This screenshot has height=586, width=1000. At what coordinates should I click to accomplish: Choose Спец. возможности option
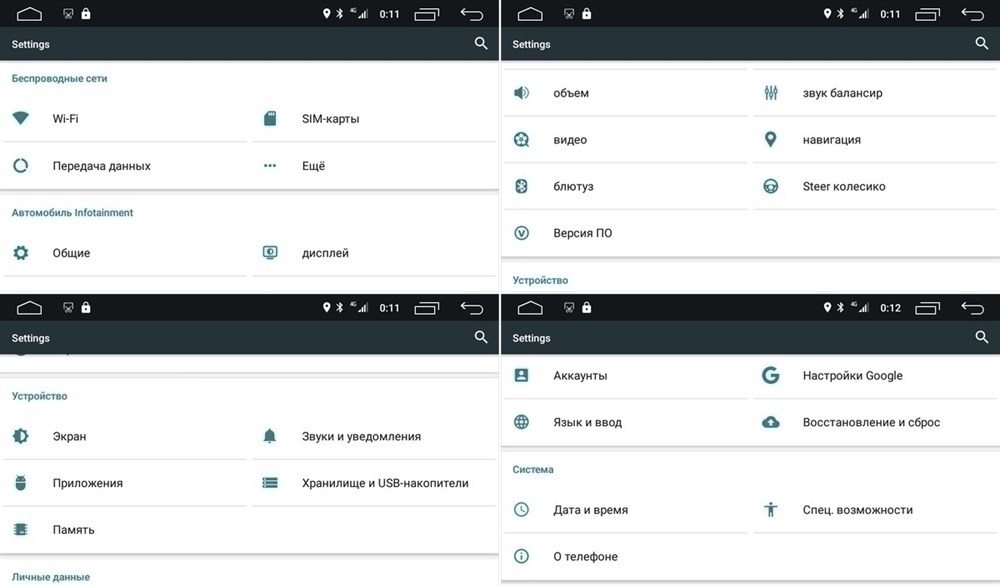tap(857, 510)
